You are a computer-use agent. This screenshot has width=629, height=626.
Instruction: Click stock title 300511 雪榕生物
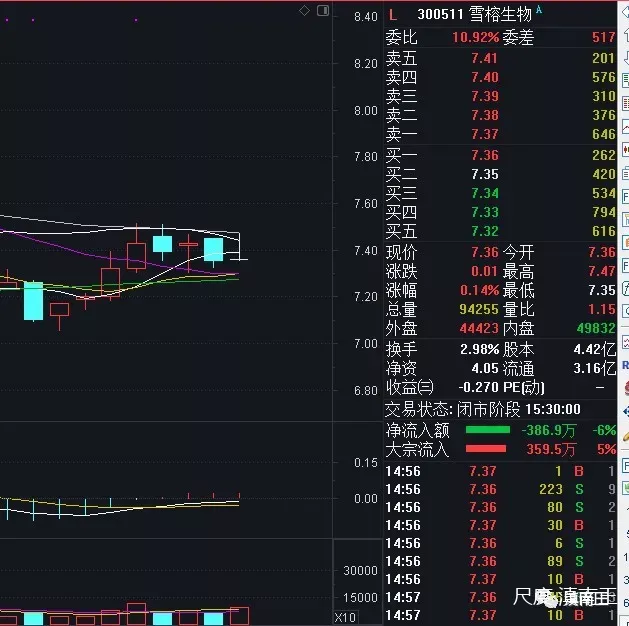(x=474, y=15)
